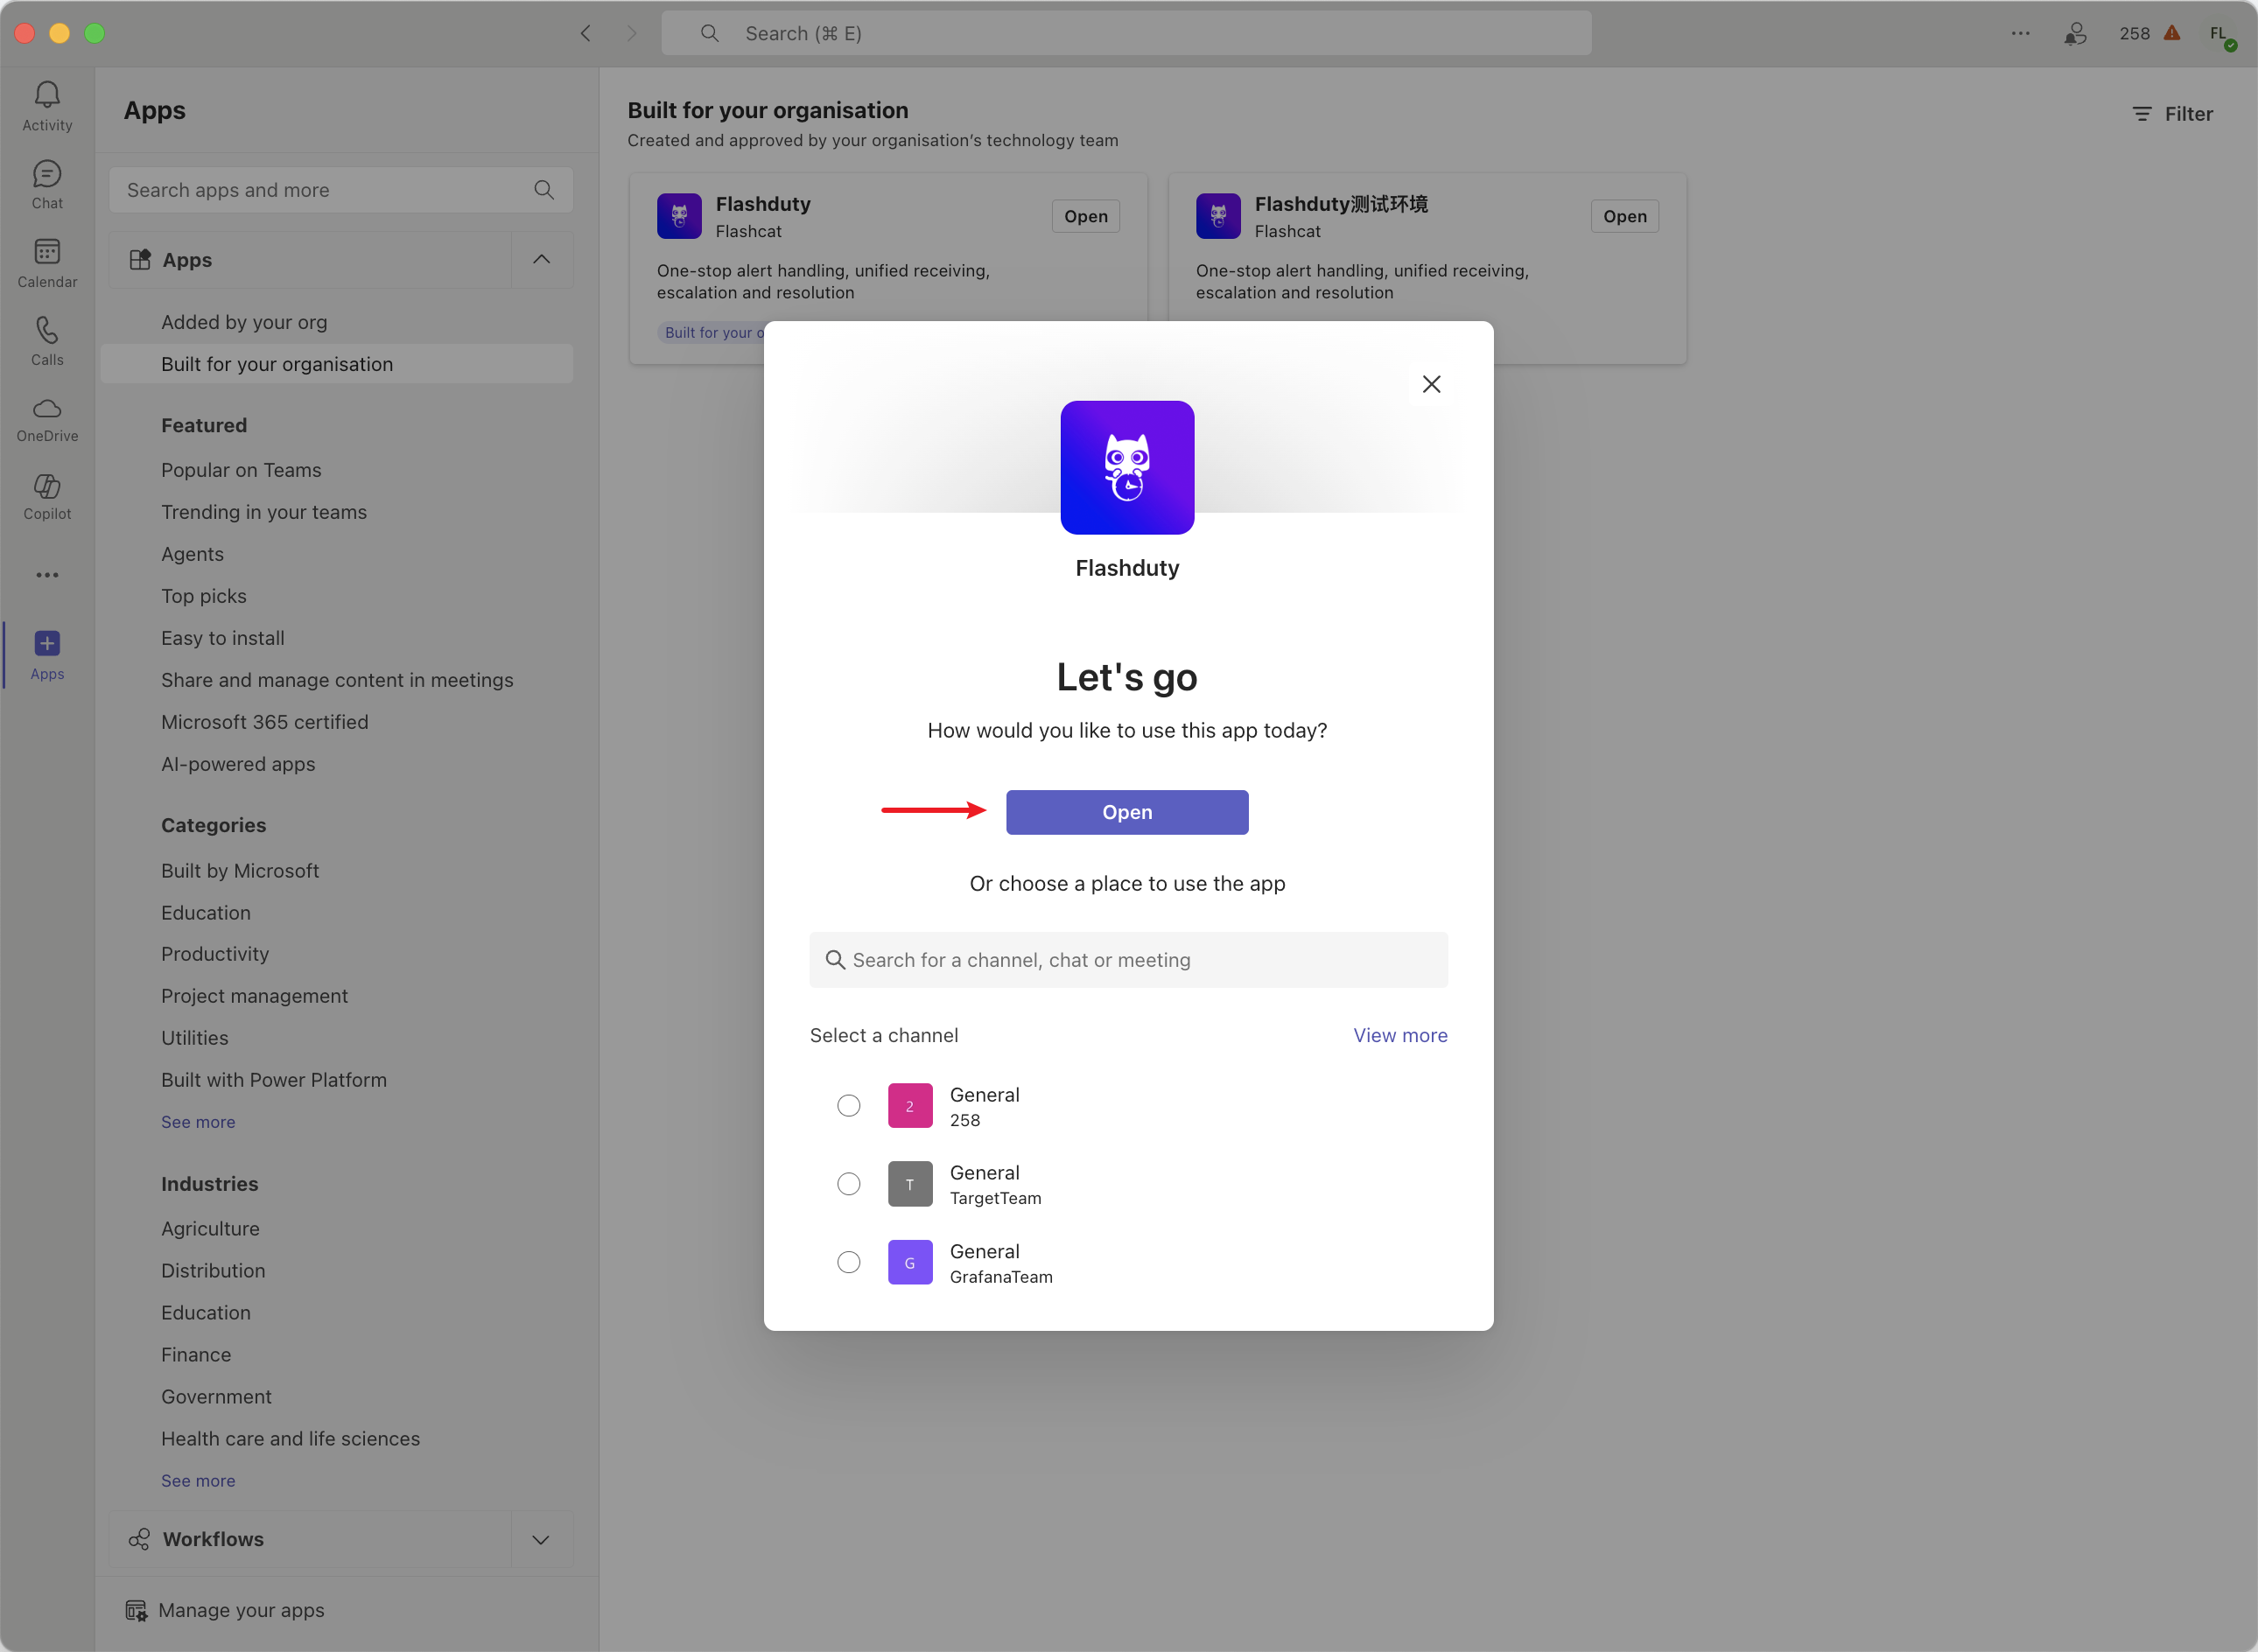This screenshot has height=1652, width=2258.
Task: Click the grey TargetTeam avatar
Action: pos(910,1184)
